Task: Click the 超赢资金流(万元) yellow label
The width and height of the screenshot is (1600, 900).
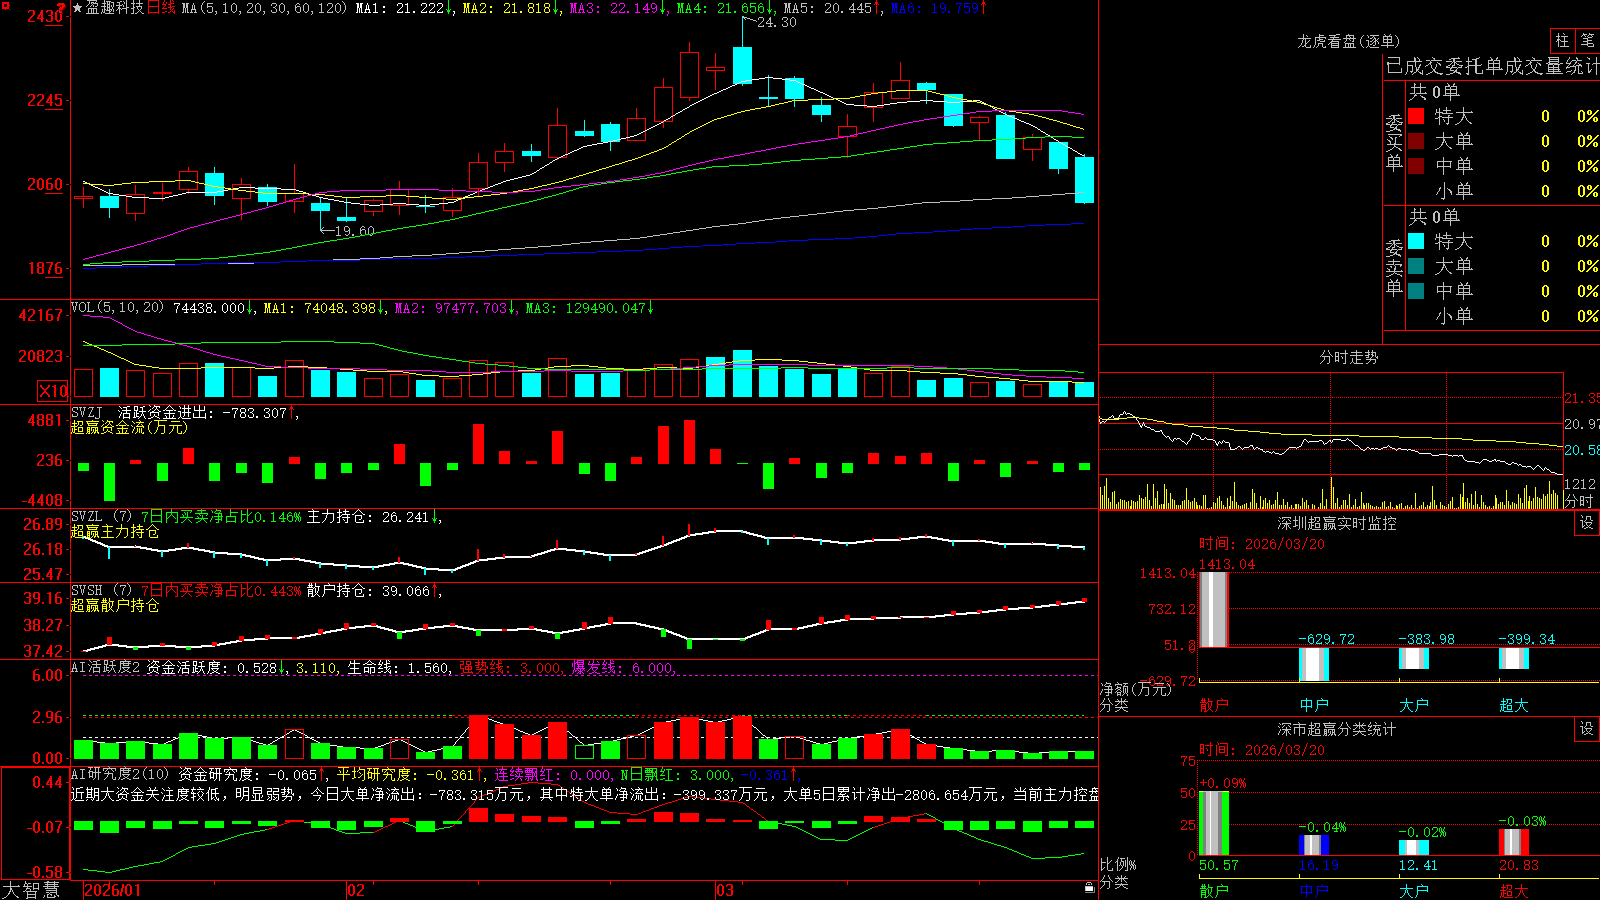Action: point(129,427)
